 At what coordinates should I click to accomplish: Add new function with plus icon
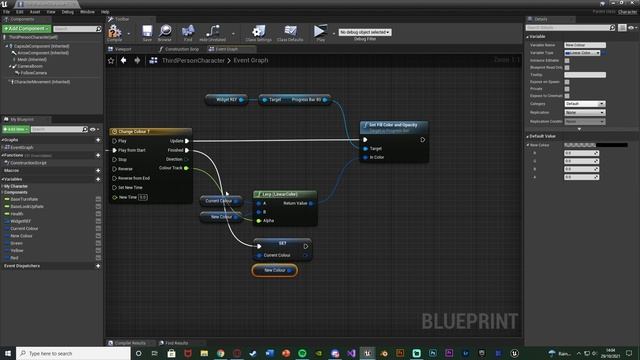click(98, 155)
